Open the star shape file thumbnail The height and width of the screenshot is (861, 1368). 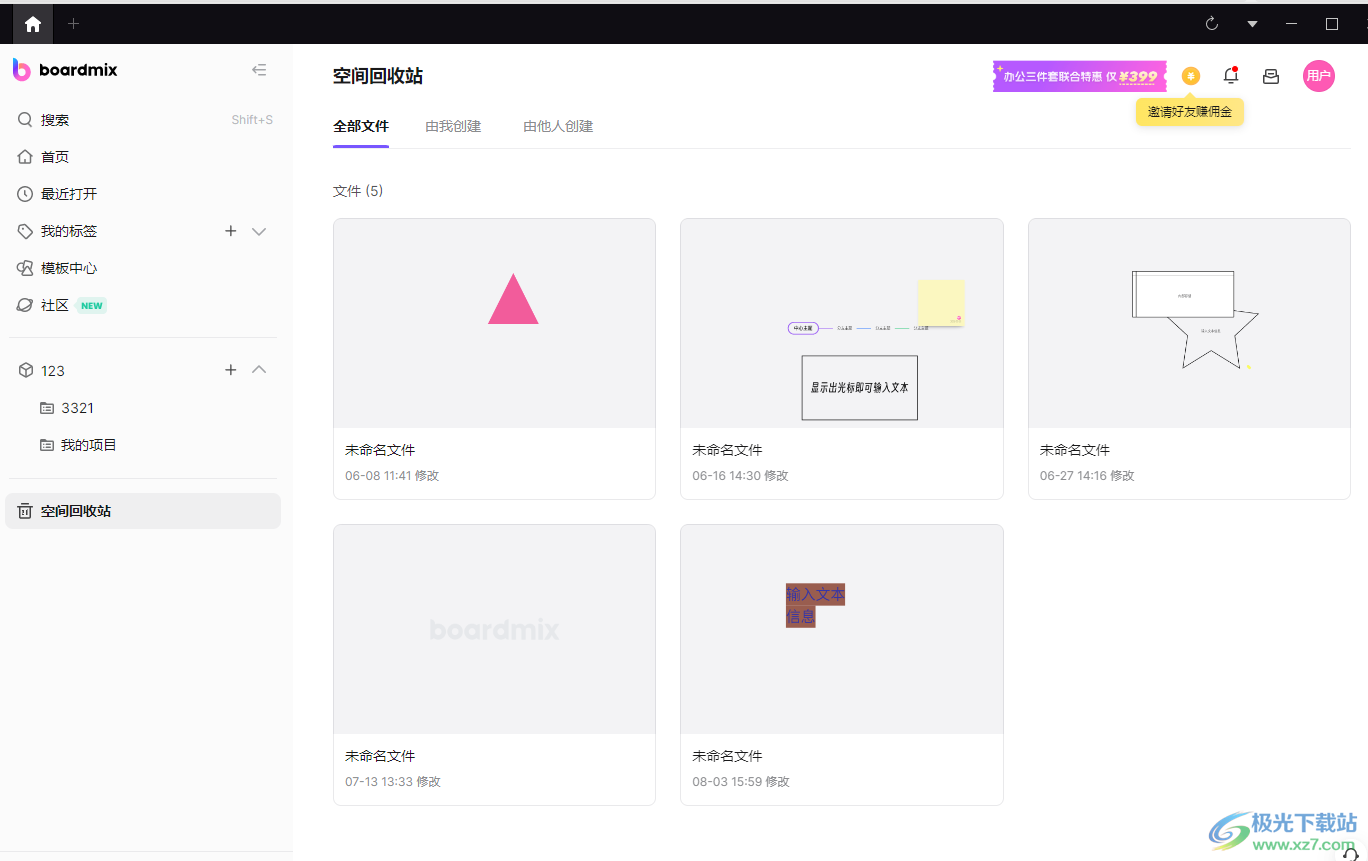click(1189, 324)
